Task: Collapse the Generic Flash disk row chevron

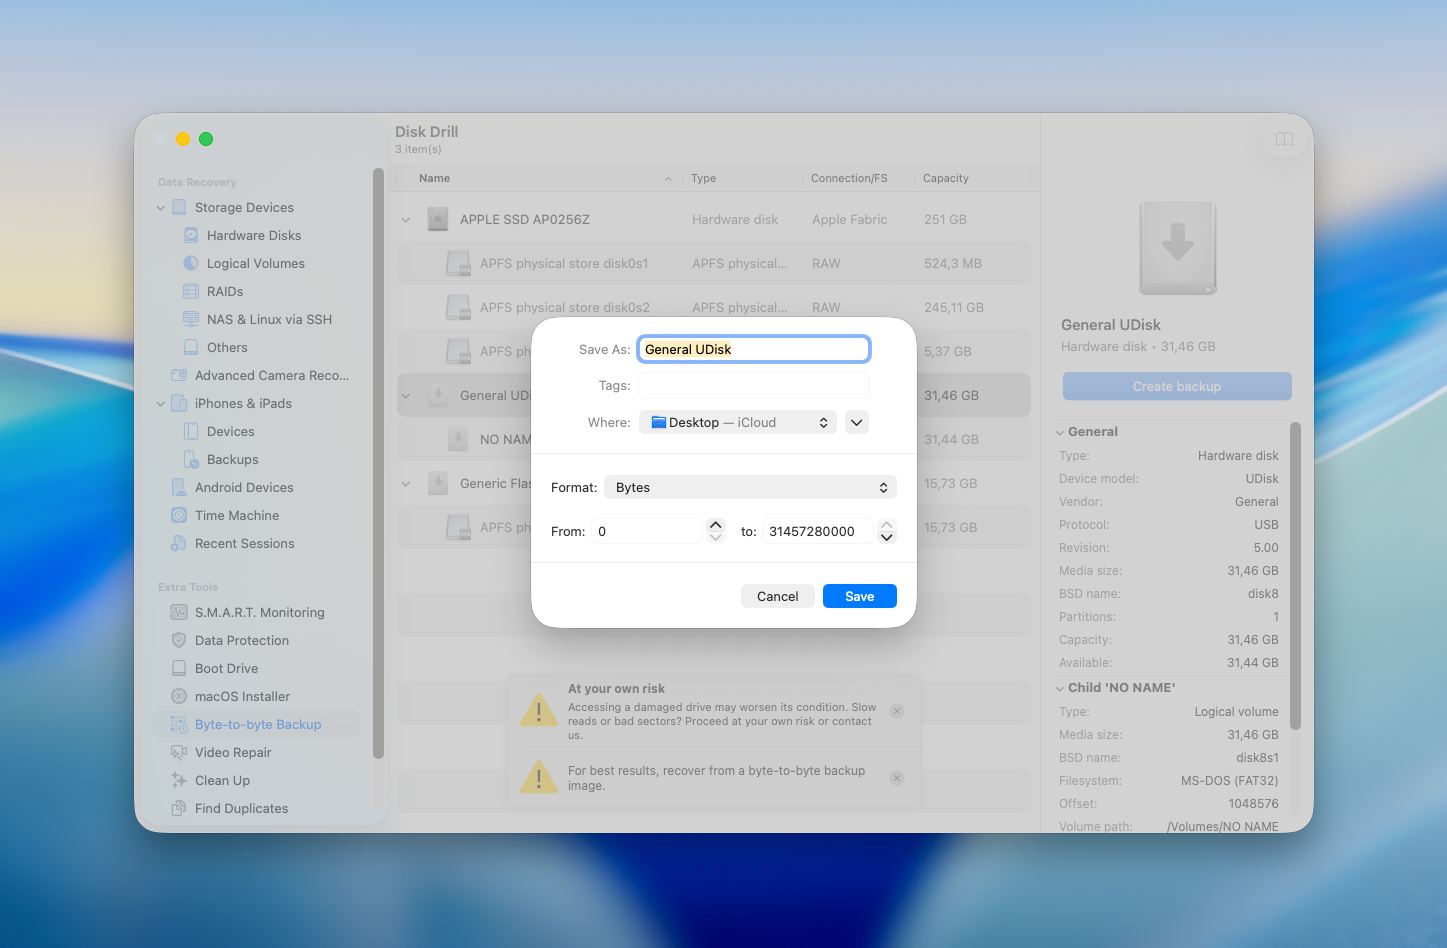Action: pyautogui.click(x=406, y=483)
